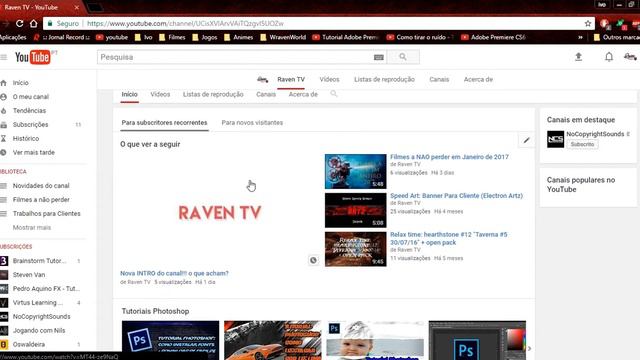Image resolution: width=640 pixels, height=360 pixels.
Task: Click the upload video icon
Action: tap(578, 57)
